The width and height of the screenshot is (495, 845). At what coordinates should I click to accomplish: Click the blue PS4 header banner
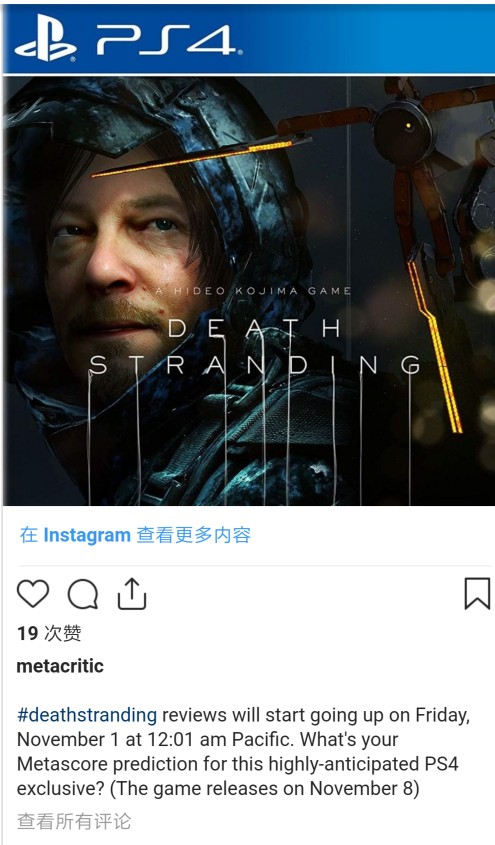[x=249, y=39]
